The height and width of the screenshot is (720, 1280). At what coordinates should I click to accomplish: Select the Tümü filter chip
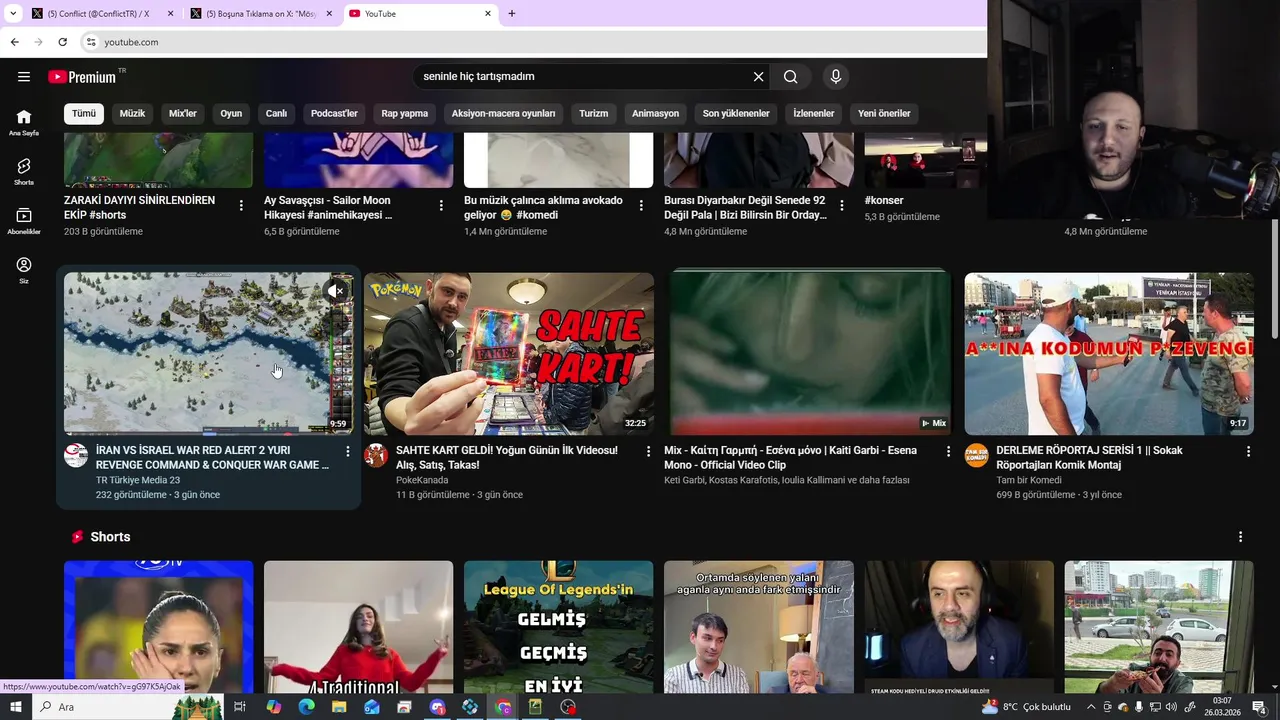(x=84, y=113)
